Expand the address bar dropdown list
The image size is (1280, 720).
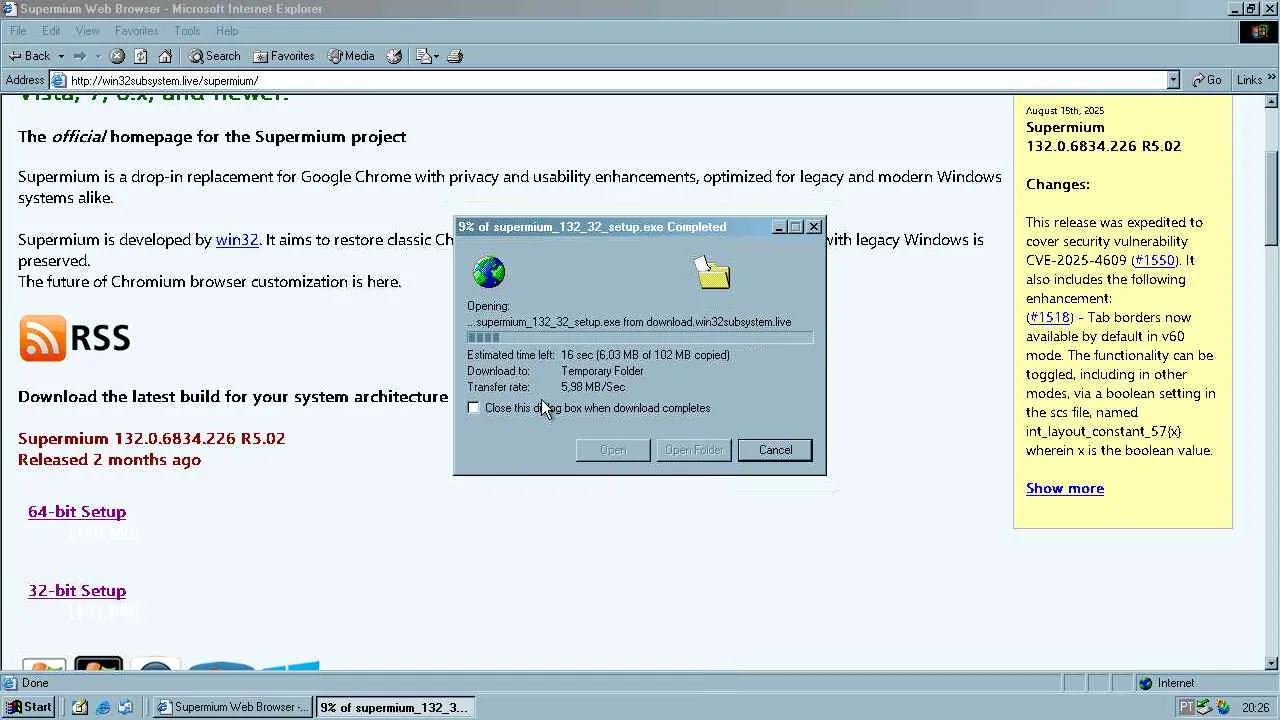[x=1173, y=80]
